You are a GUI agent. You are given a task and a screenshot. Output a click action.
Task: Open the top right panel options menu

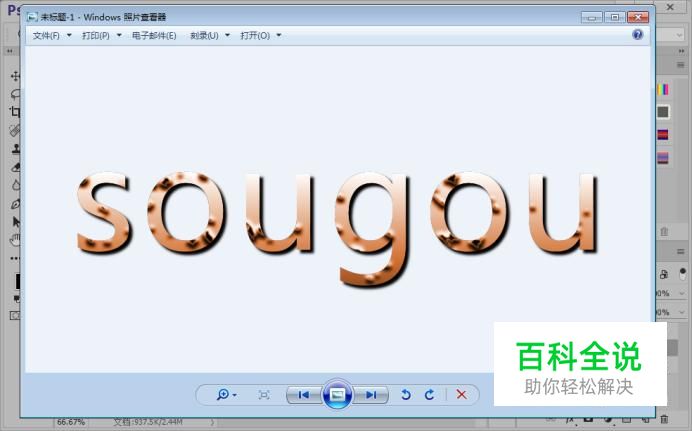tap(681, 65)
